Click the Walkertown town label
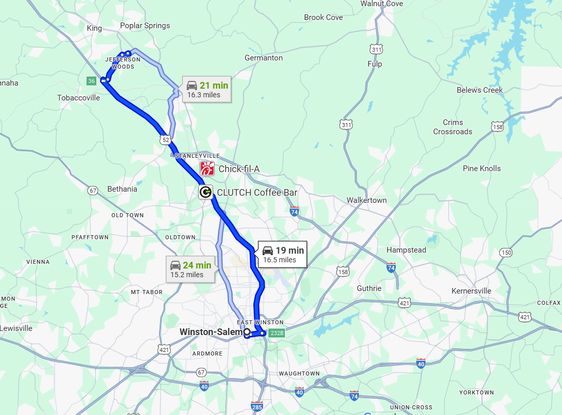The width and height of the screenshot is (562, 415). [x=366, y=200]
